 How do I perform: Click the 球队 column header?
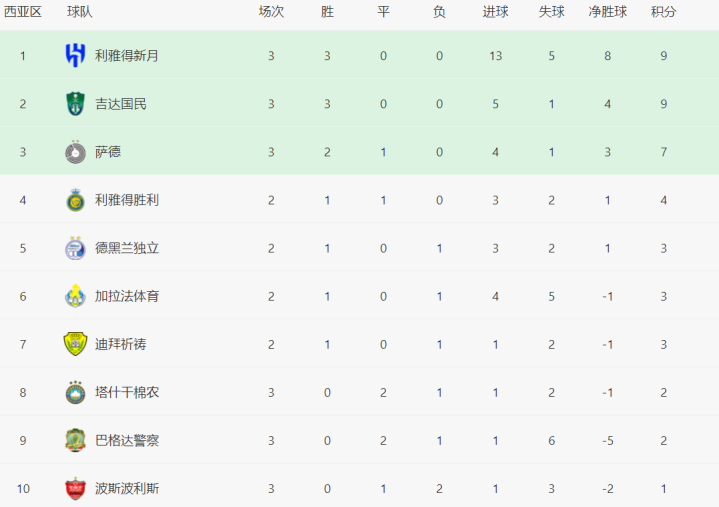click(80, 12)
